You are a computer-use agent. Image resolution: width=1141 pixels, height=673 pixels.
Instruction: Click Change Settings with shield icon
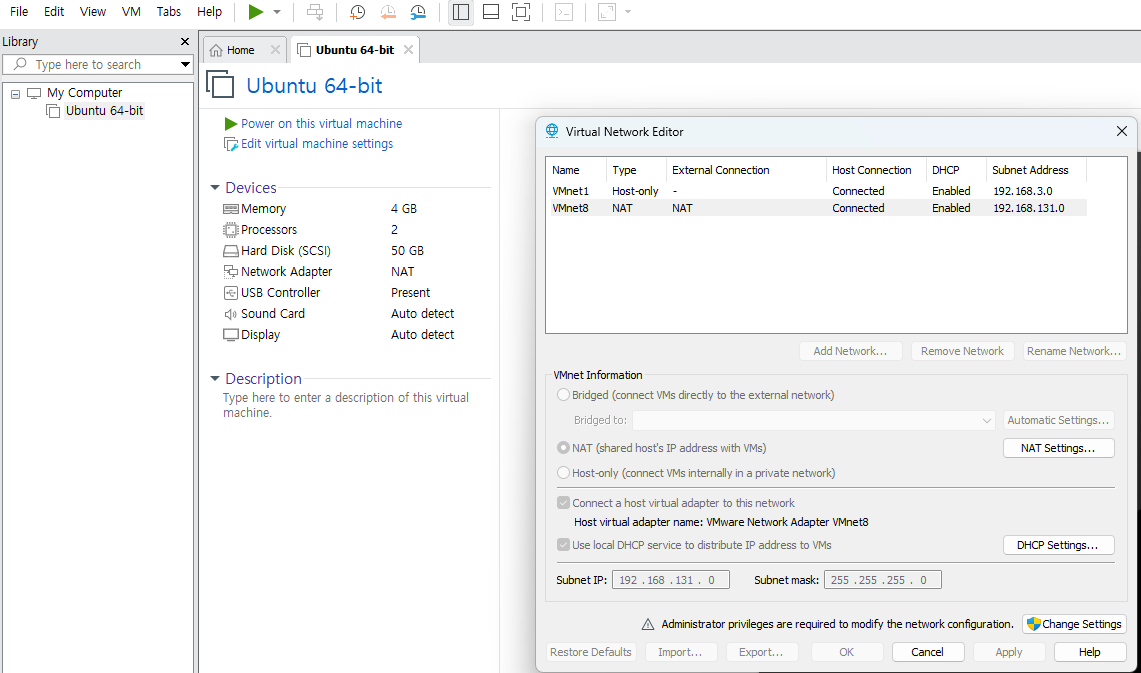tap(1074, 624)
